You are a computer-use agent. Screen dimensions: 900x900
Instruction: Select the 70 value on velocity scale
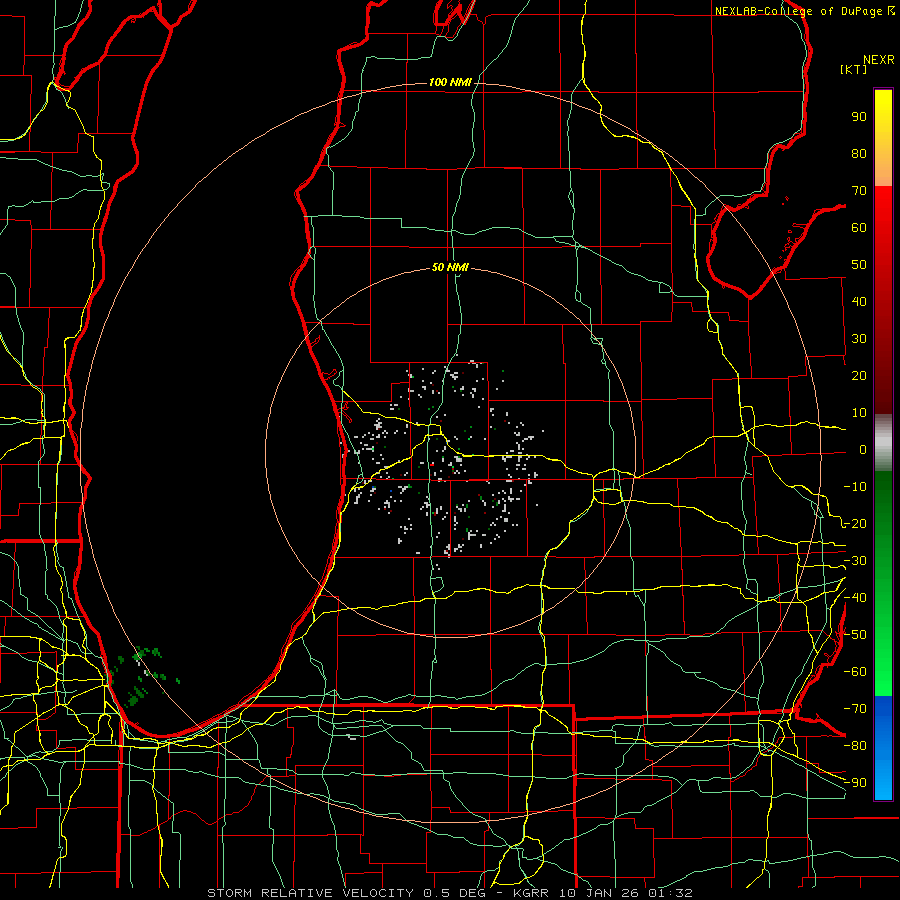click(x=859, y=191)
